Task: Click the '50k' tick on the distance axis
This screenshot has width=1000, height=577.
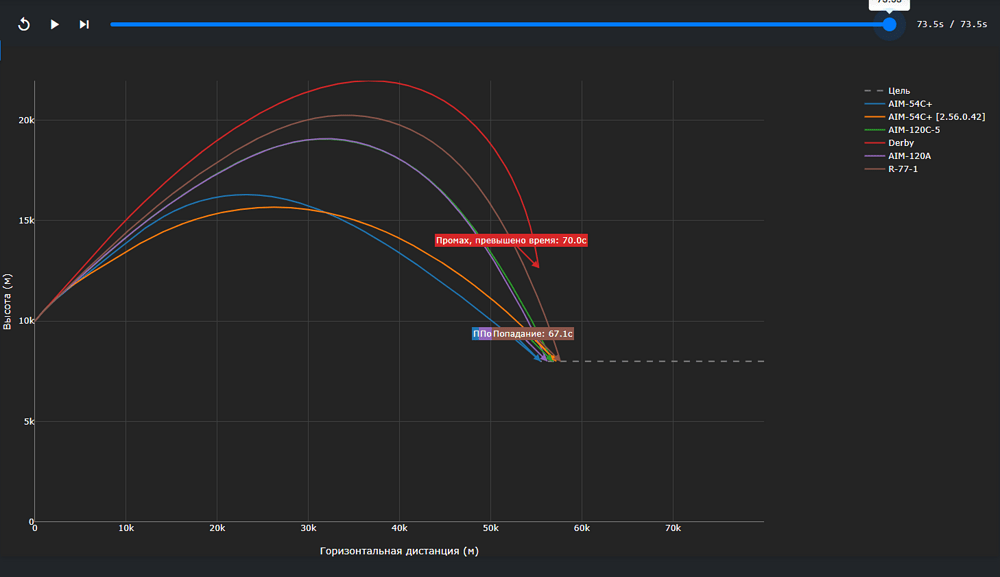Action: [490, 529]
